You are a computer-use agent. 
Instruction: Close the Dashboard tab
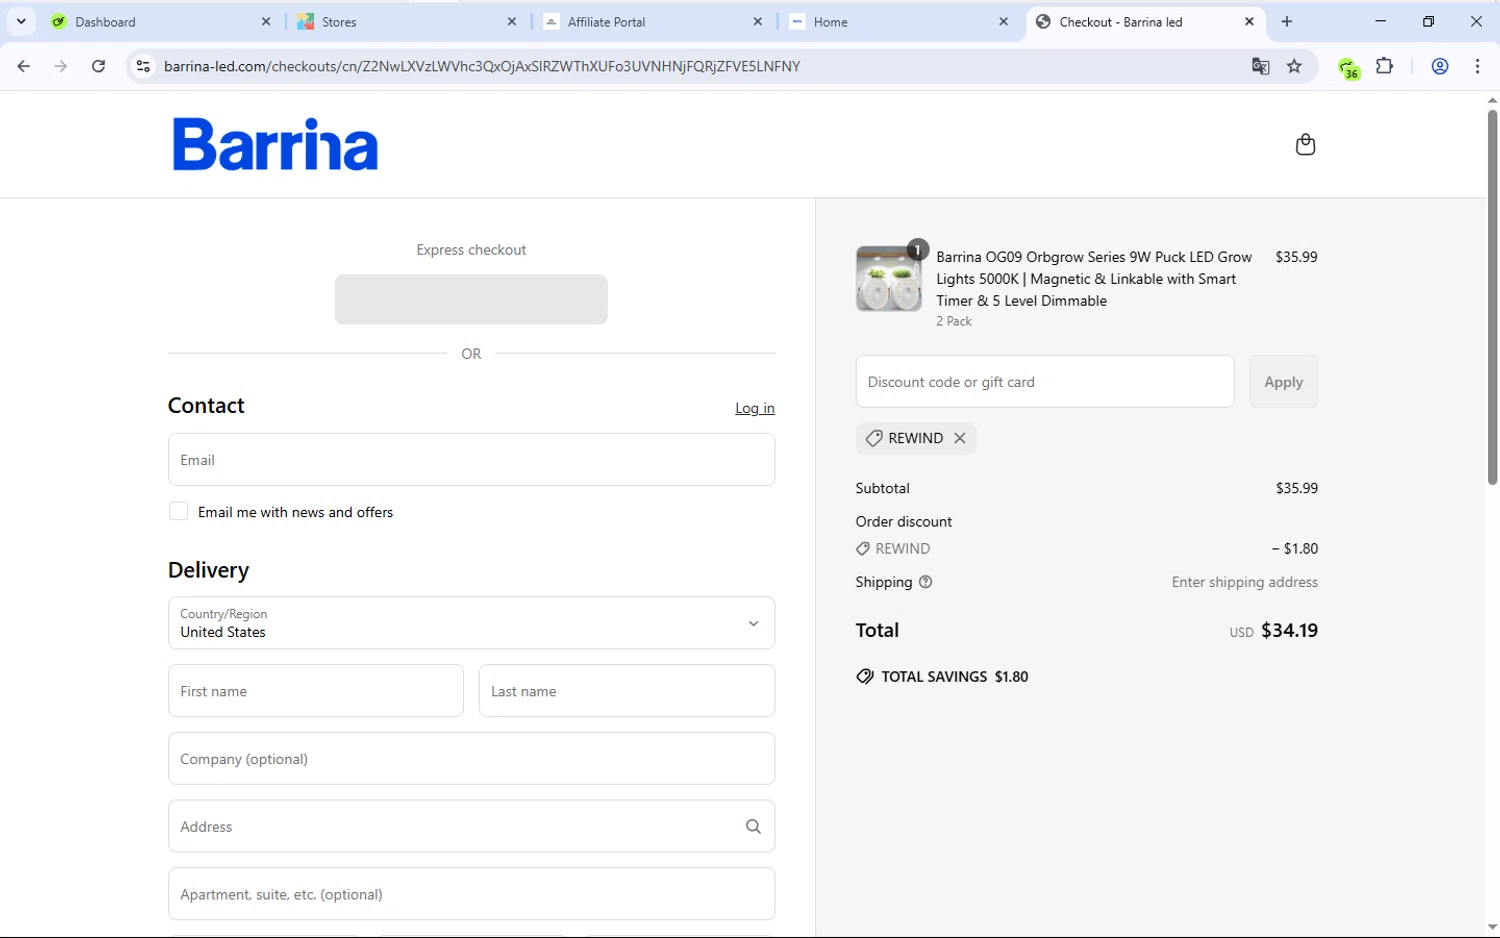point(266,21)
